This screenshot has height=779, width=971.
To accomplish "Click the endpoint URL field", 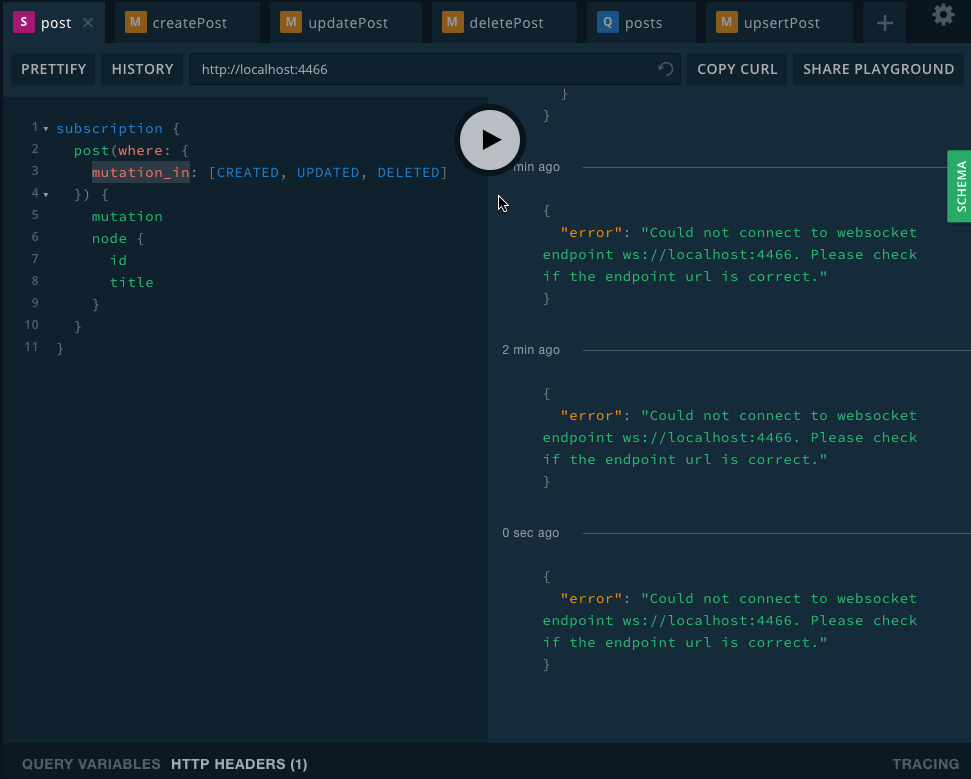I will pyautogui.click(x=435, y=69).
